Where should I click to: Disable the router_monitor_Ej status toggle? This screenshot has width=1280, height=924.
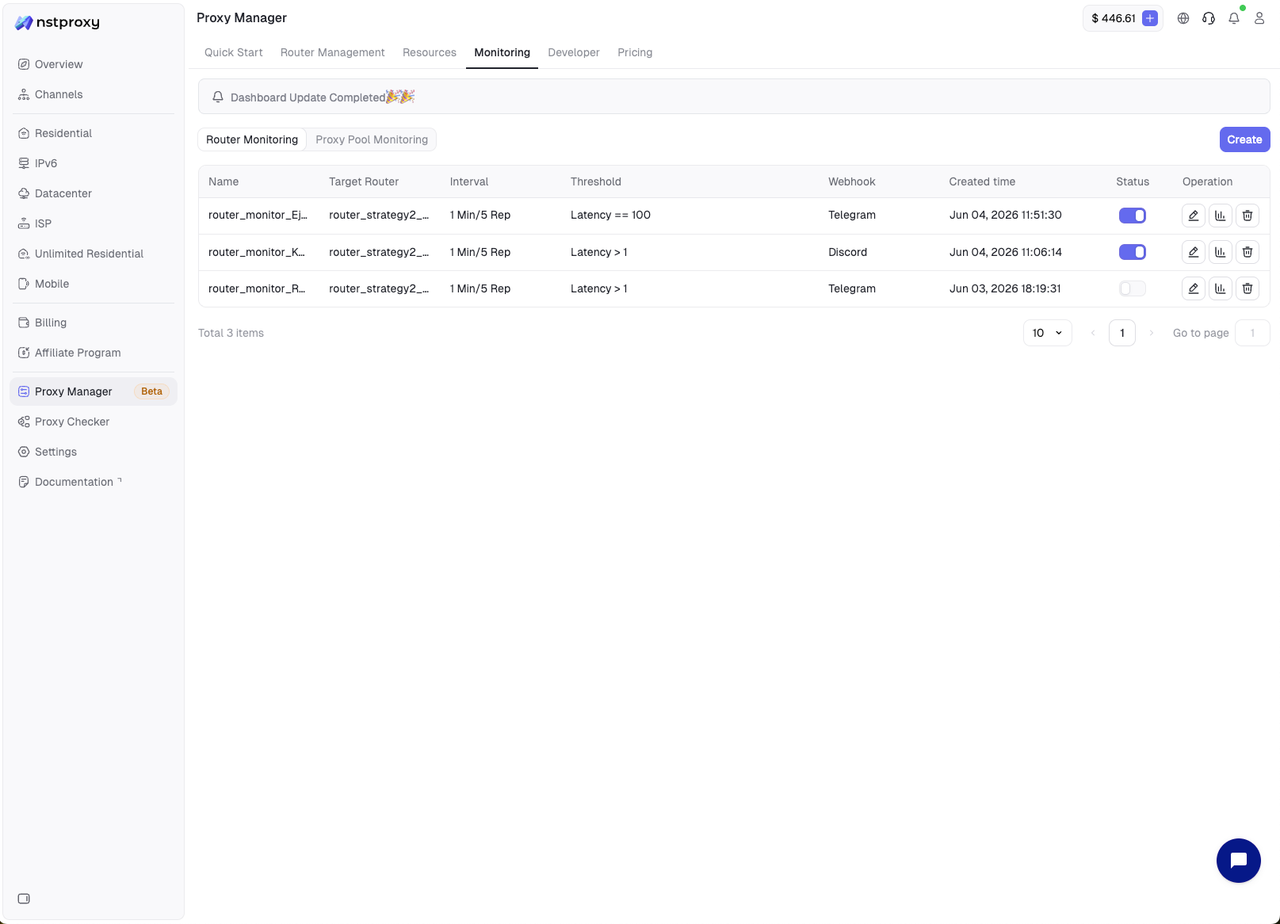[x=1132, y=215]
